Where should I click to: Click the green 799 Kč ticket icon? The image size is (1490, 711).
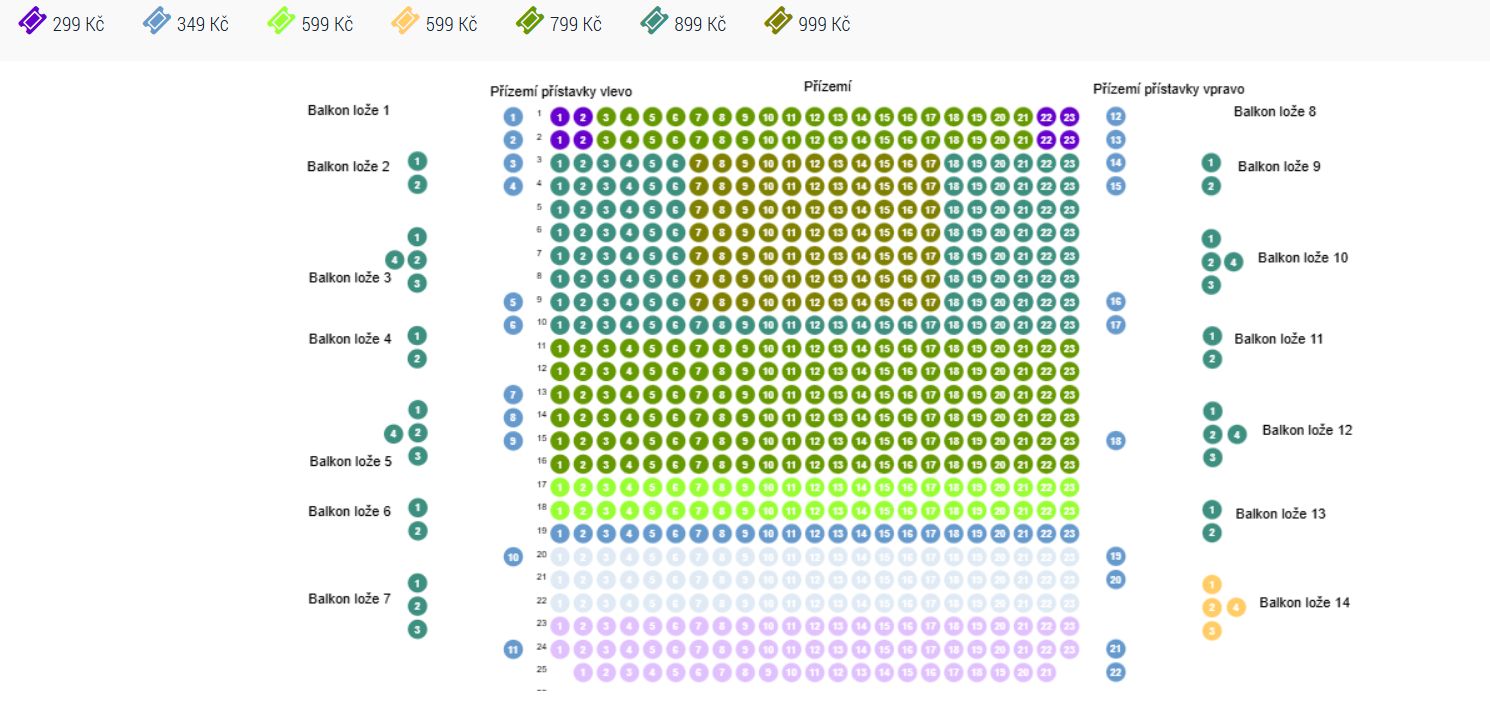pyautogui.click(x=530, y=22)
